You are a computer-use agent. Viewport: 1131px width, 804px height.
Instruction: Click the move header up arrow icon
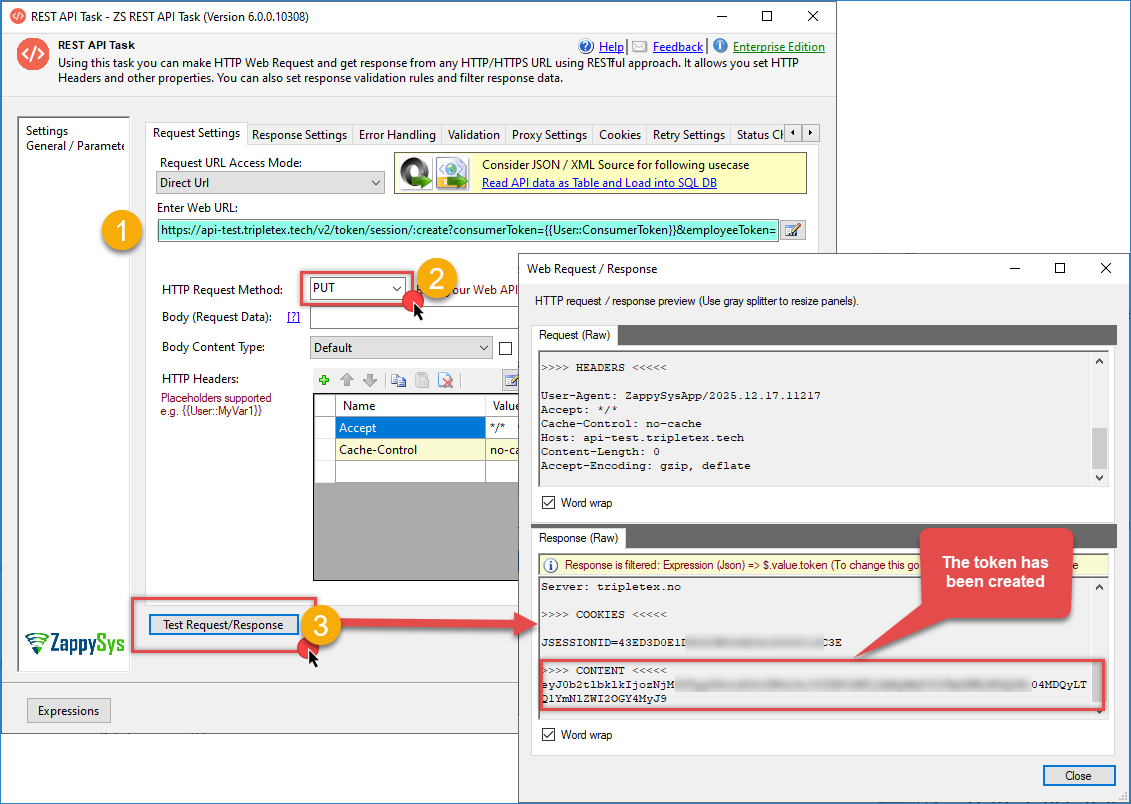point(347,380)
